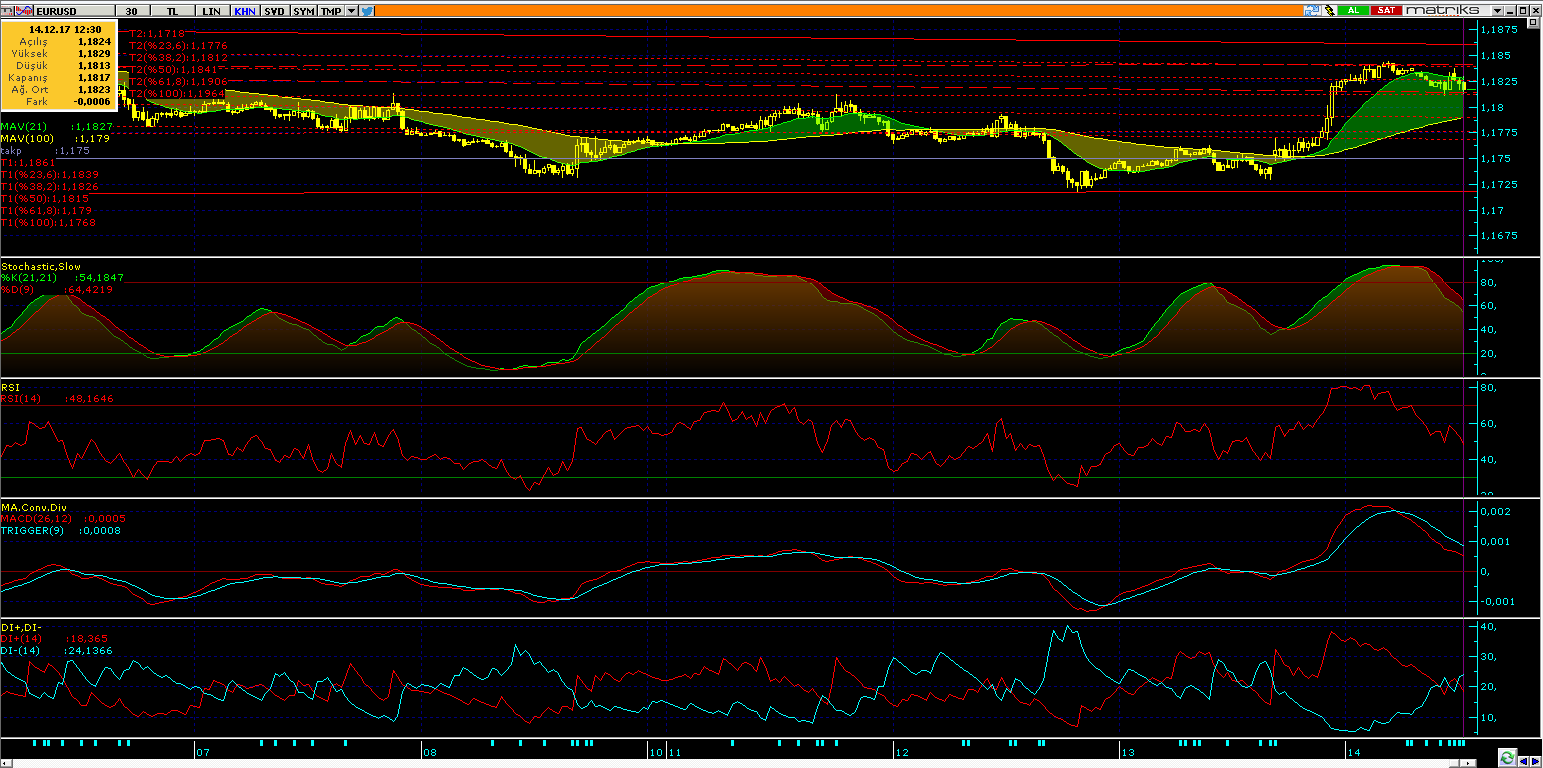Click the red SAT sell button

(x=1385, y=10)
